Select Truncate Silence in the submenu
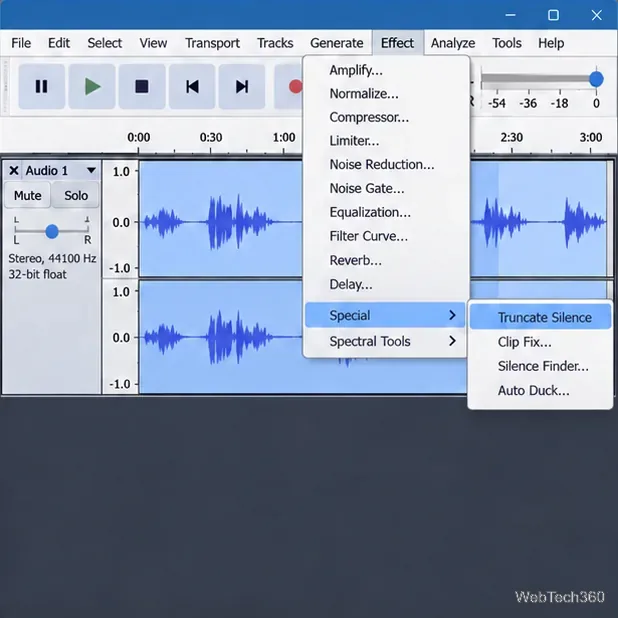 (540, 317)
